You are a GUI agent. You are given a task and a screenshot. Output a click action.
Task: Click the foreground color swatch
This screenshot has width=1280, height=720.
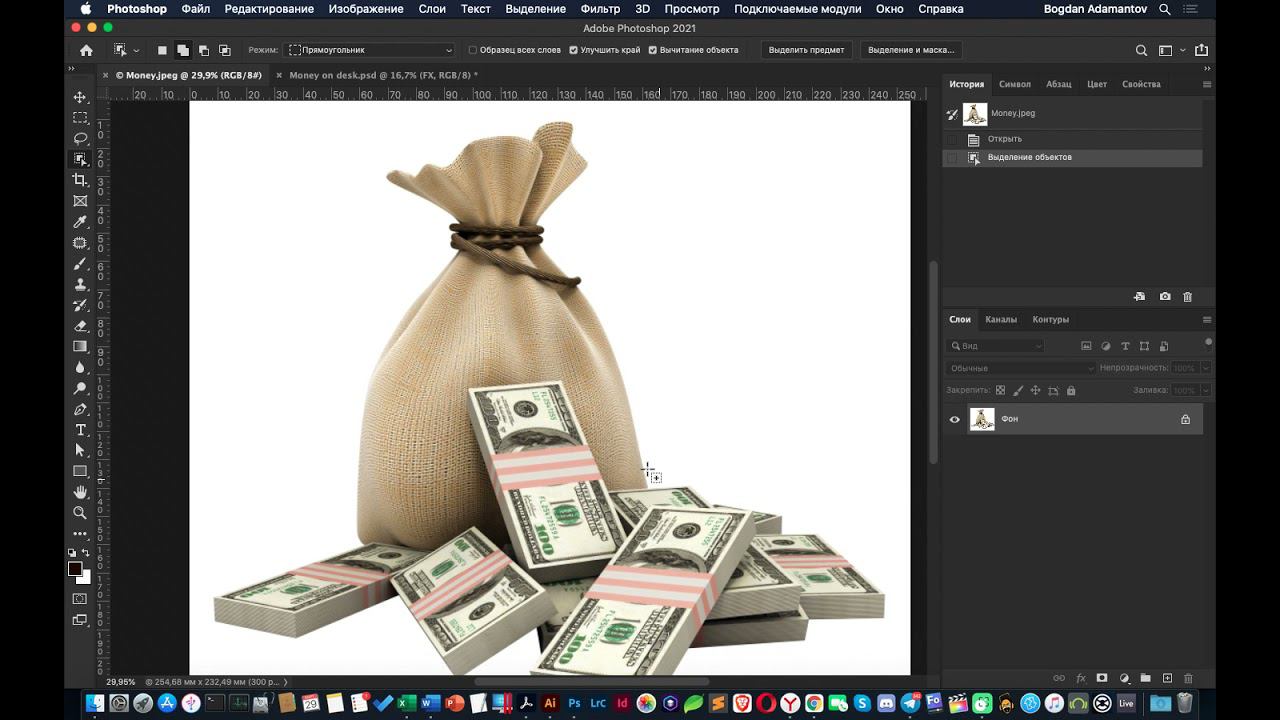click(x=75, y=569)
